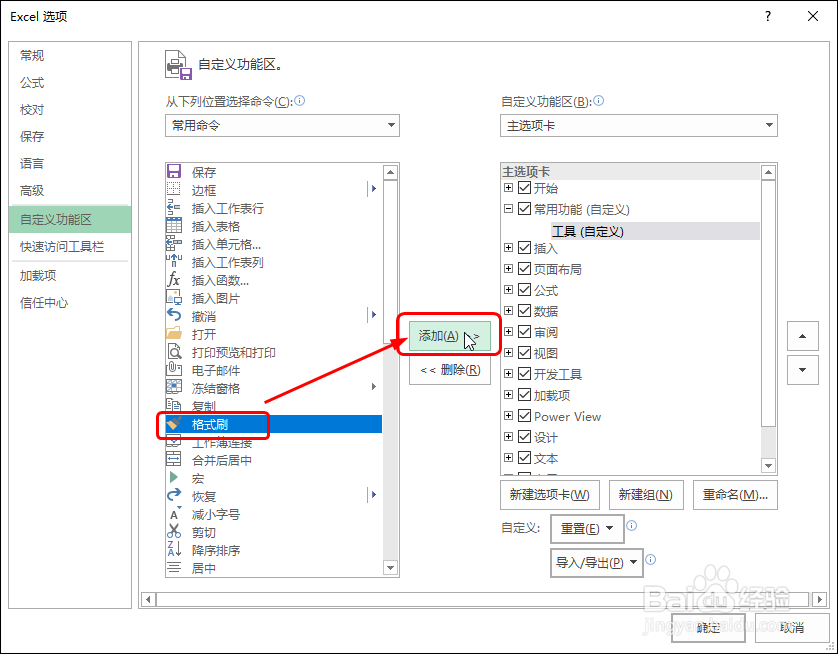Uncheck the 开始 tab checkbox
The image size is (838, 654).
[x=524, y=188]
